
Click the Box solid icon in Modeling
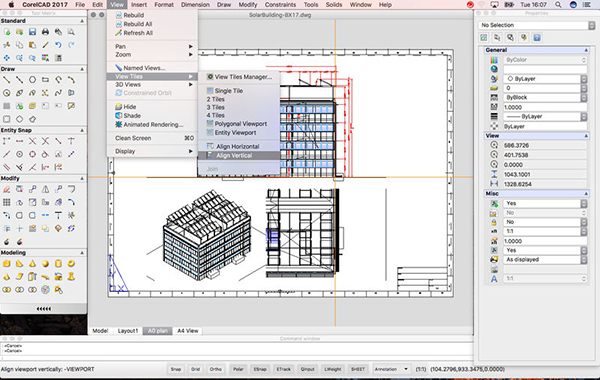tap(7, 264)
